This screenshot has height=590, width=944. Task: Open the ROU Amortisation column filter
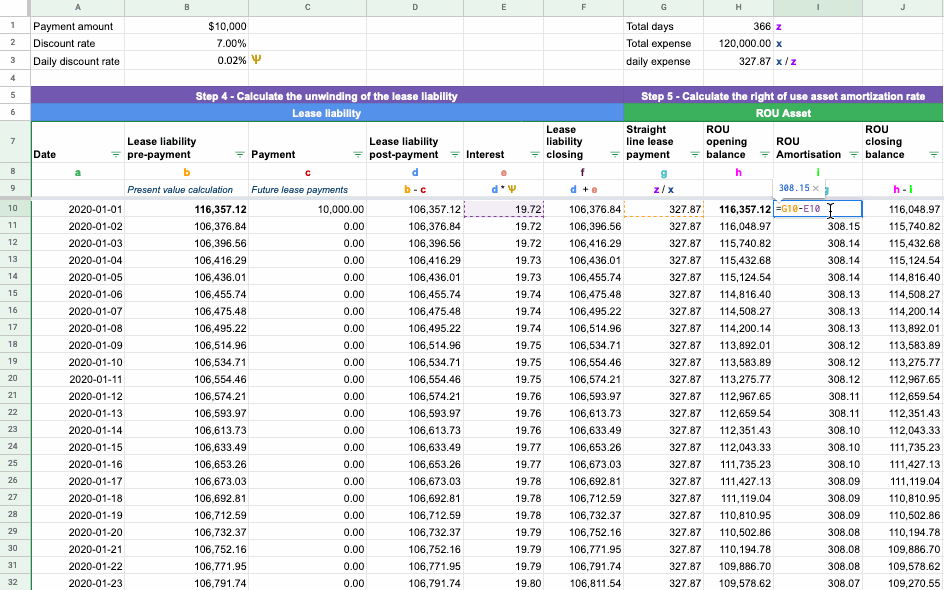(x=853, y=155)
